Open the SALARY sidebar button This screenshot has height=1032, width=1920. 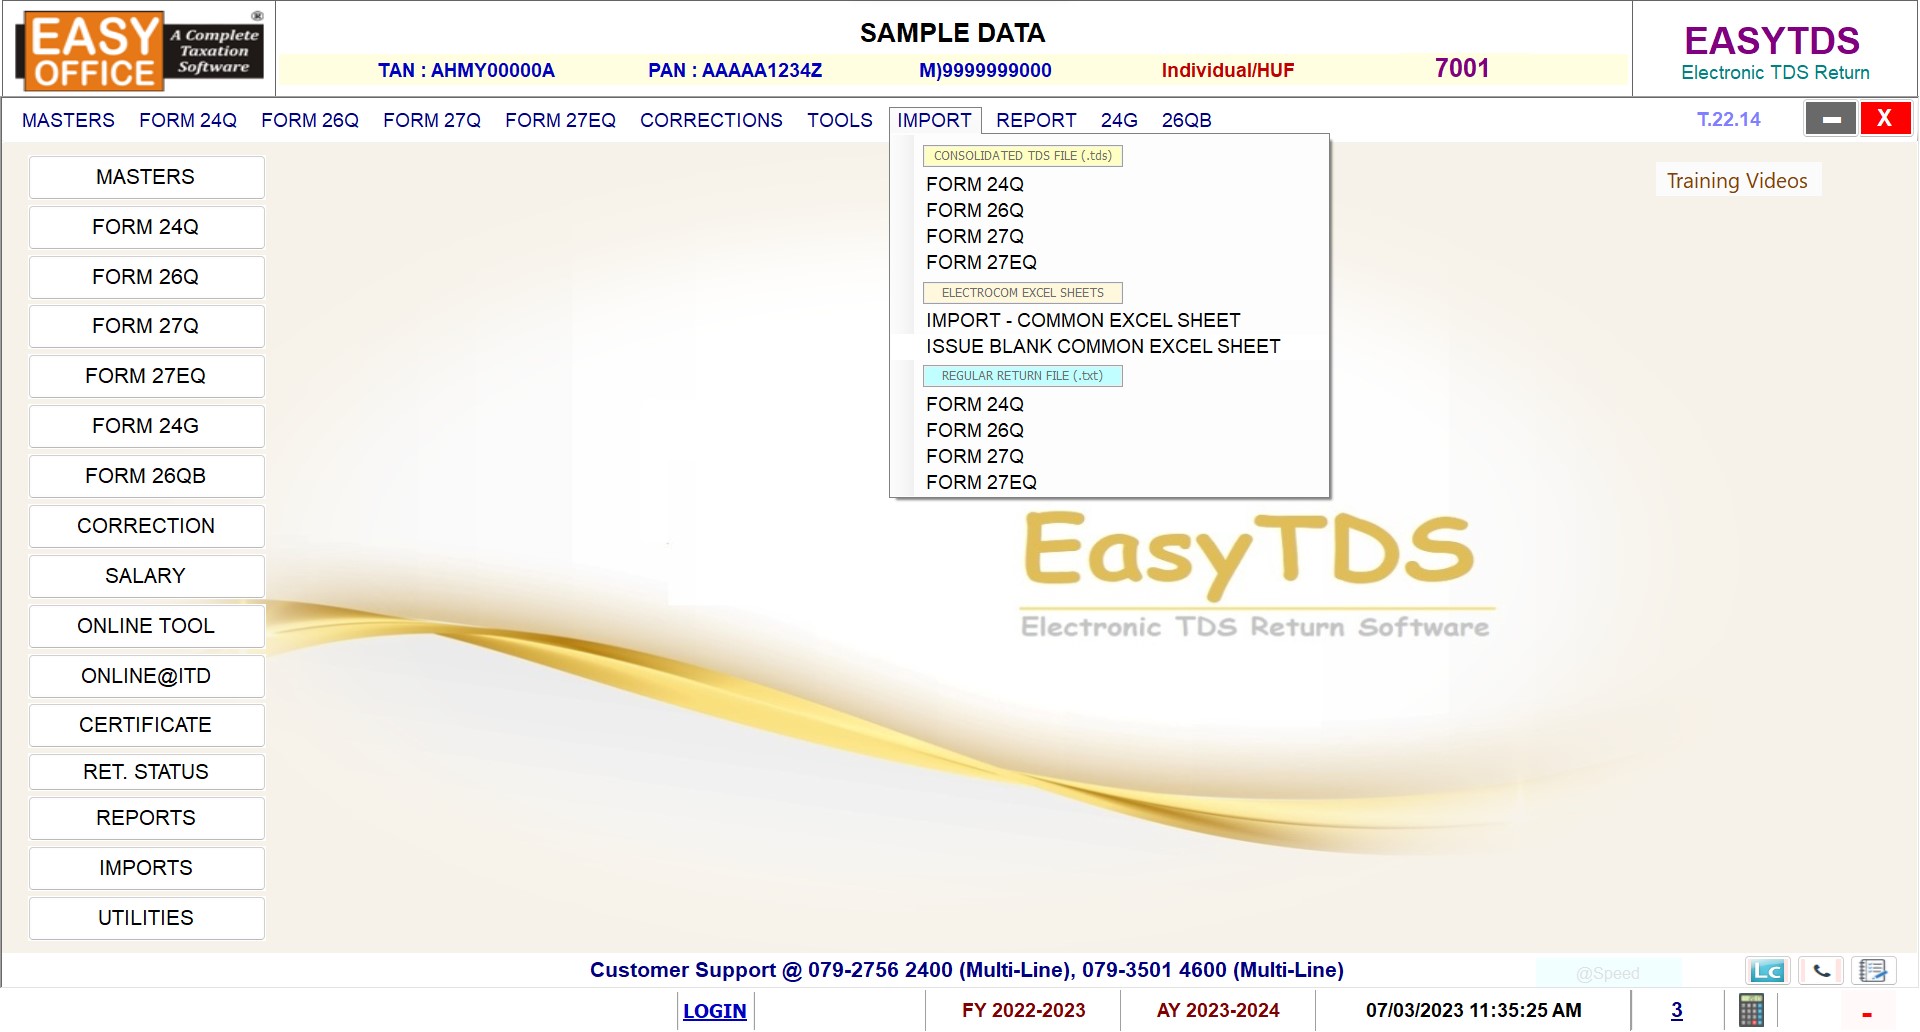[146, 576]
